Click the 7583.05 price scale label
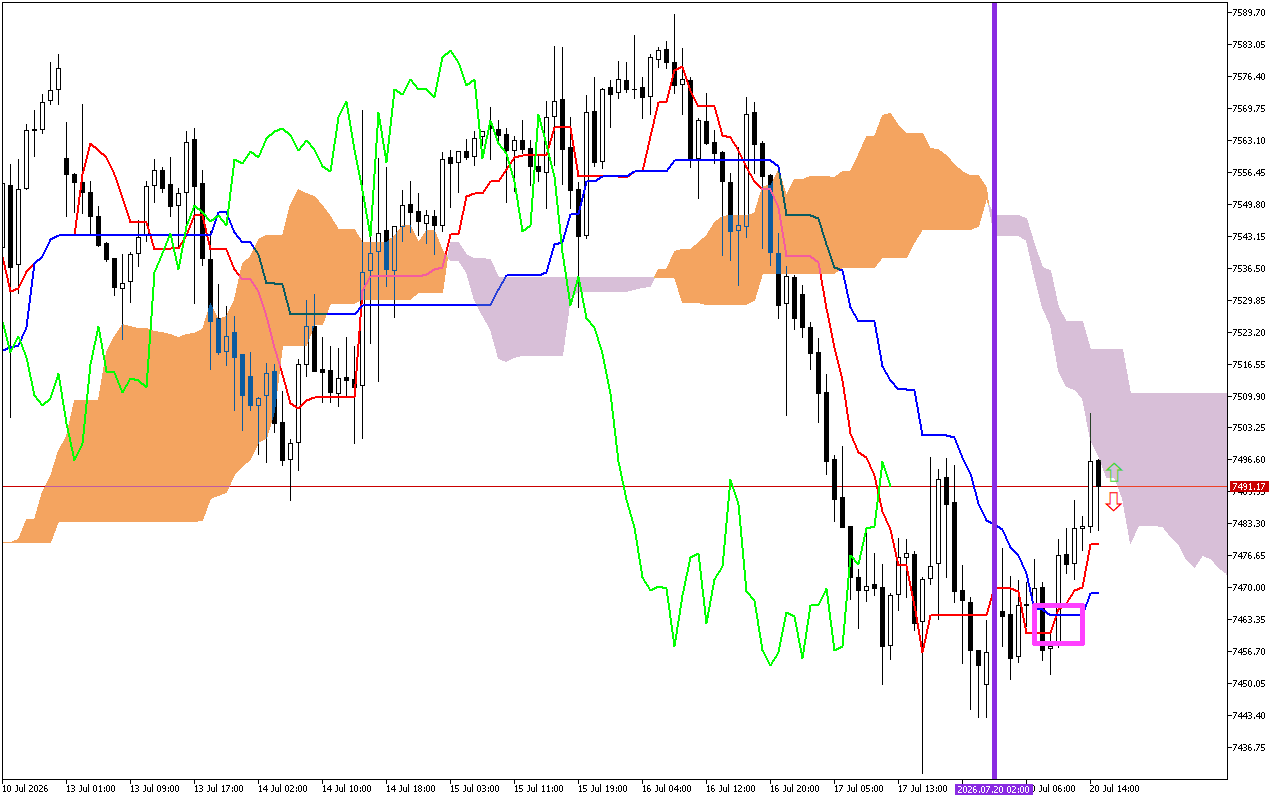Viewport: 1280px width, 800px height. [1251, 45]
